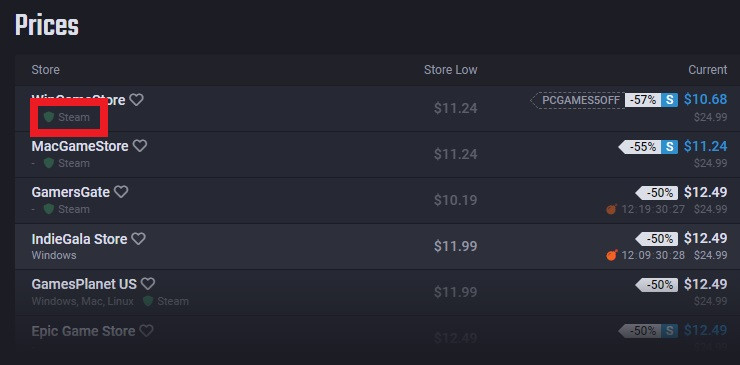740x365 pixels.
Task: Click the Steam shield icon under MacGameStore
Action: (49, 163)
